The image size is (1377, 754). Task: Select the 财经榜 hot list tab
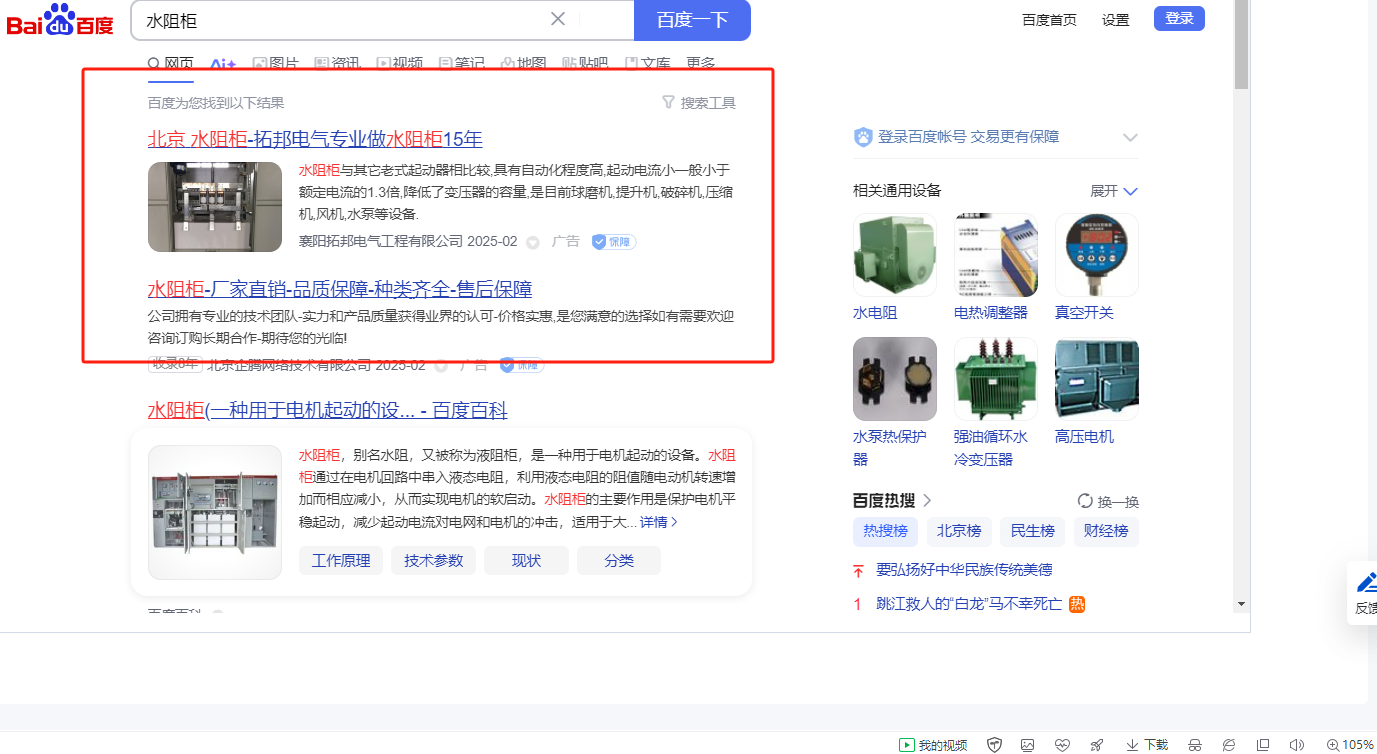point(1105,531)
